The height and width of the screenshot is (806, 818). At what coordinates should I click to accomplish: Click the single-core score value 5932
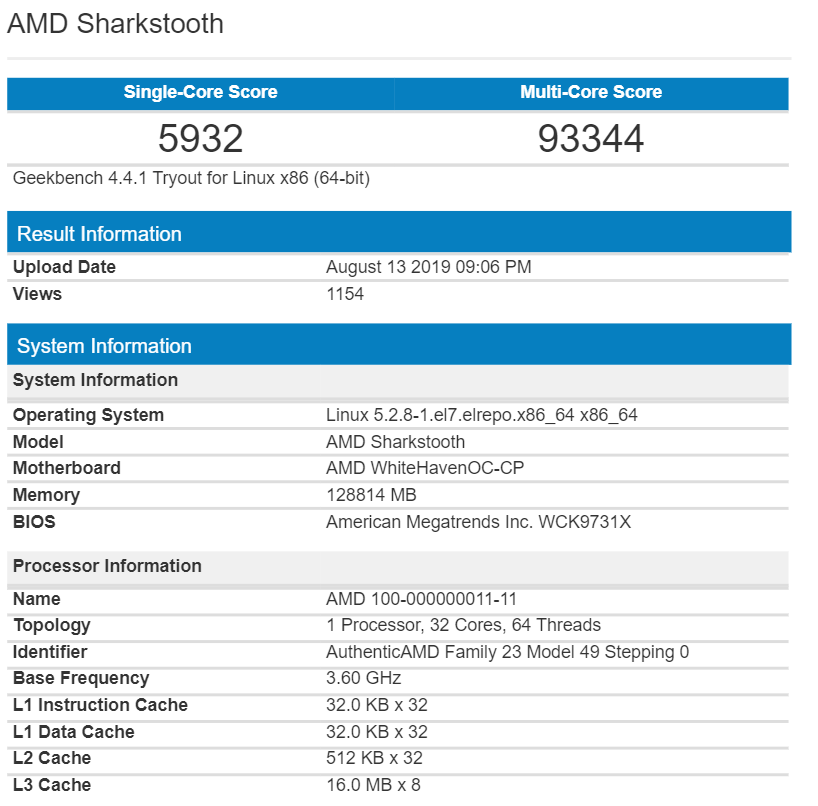[200, 139]
